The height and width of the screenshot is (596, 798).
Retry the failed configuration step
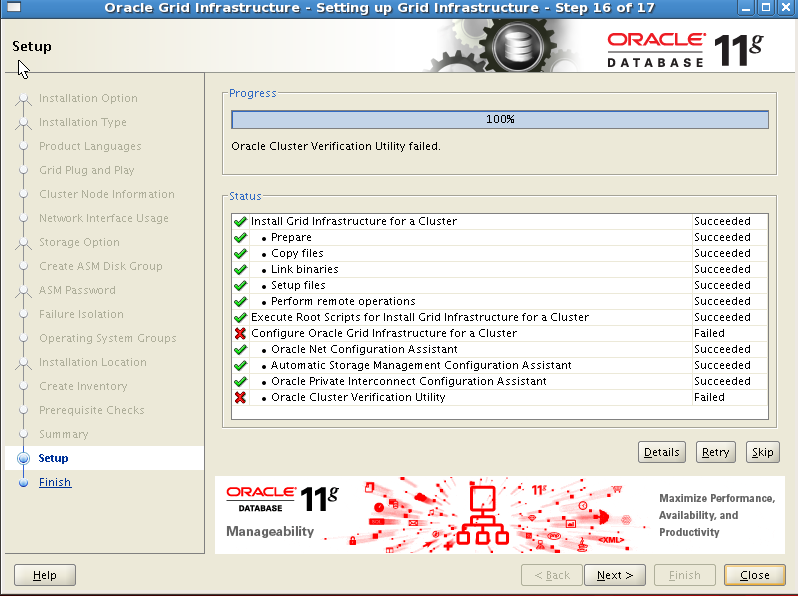click(x=716, y=452)
